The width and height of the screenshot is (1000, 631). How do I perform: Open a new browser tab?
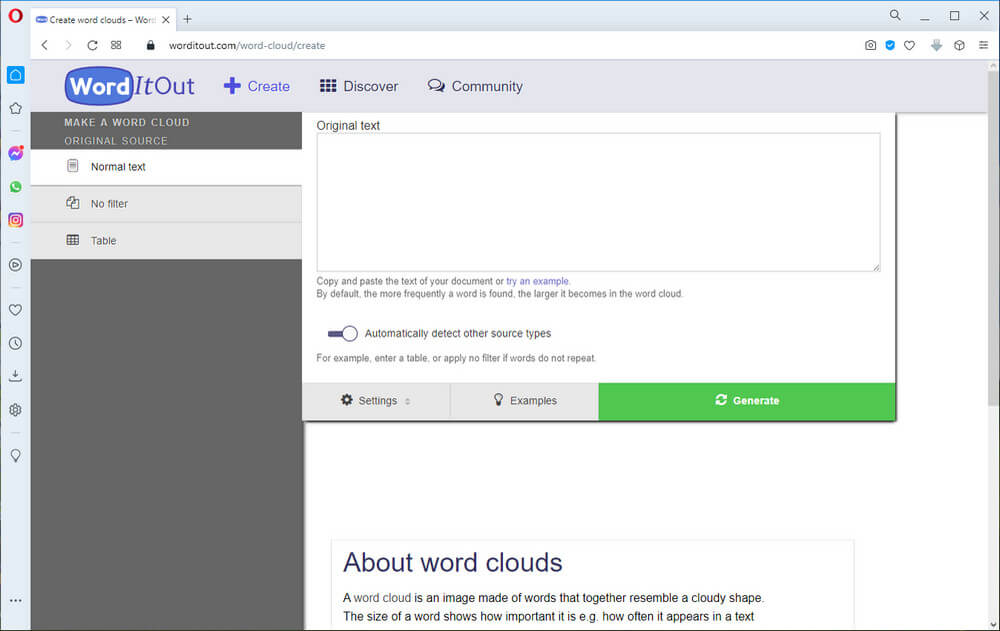[x=188, y=19]
